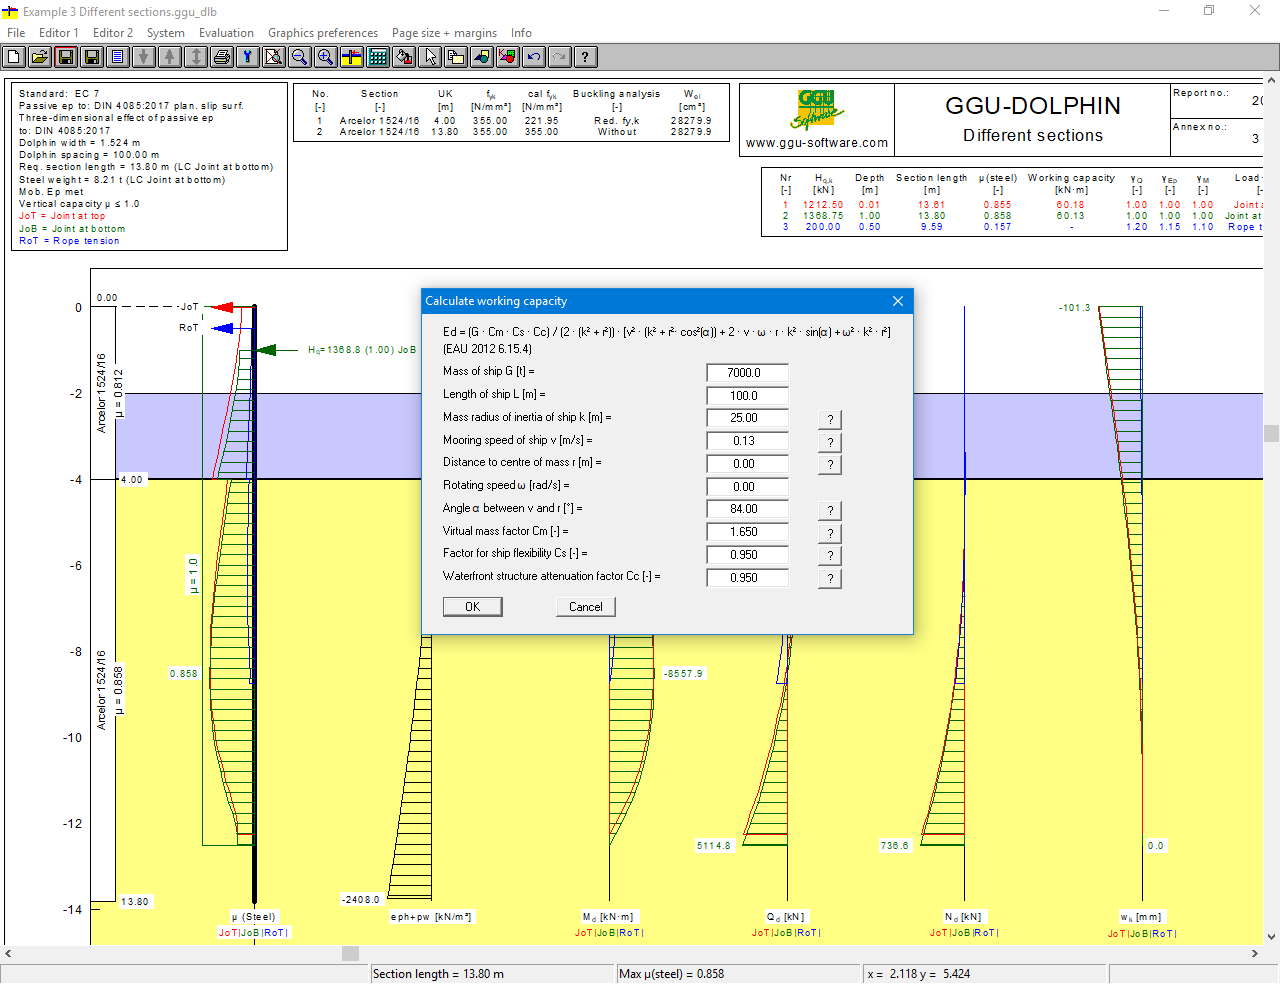The width and height of the screenshot is (1280, 984).
Task: Click the vertical scrollbar thumb on the right
Action: click(x=1271, y=433)
